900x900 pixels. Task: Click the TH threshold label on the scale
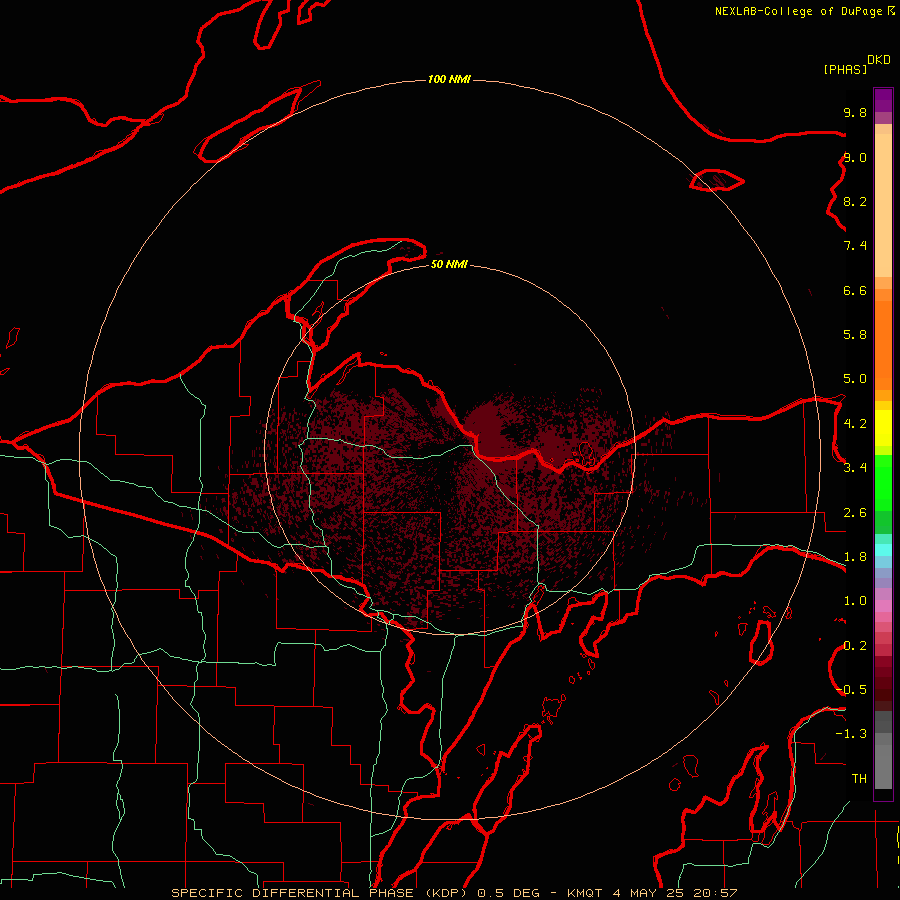859,779
